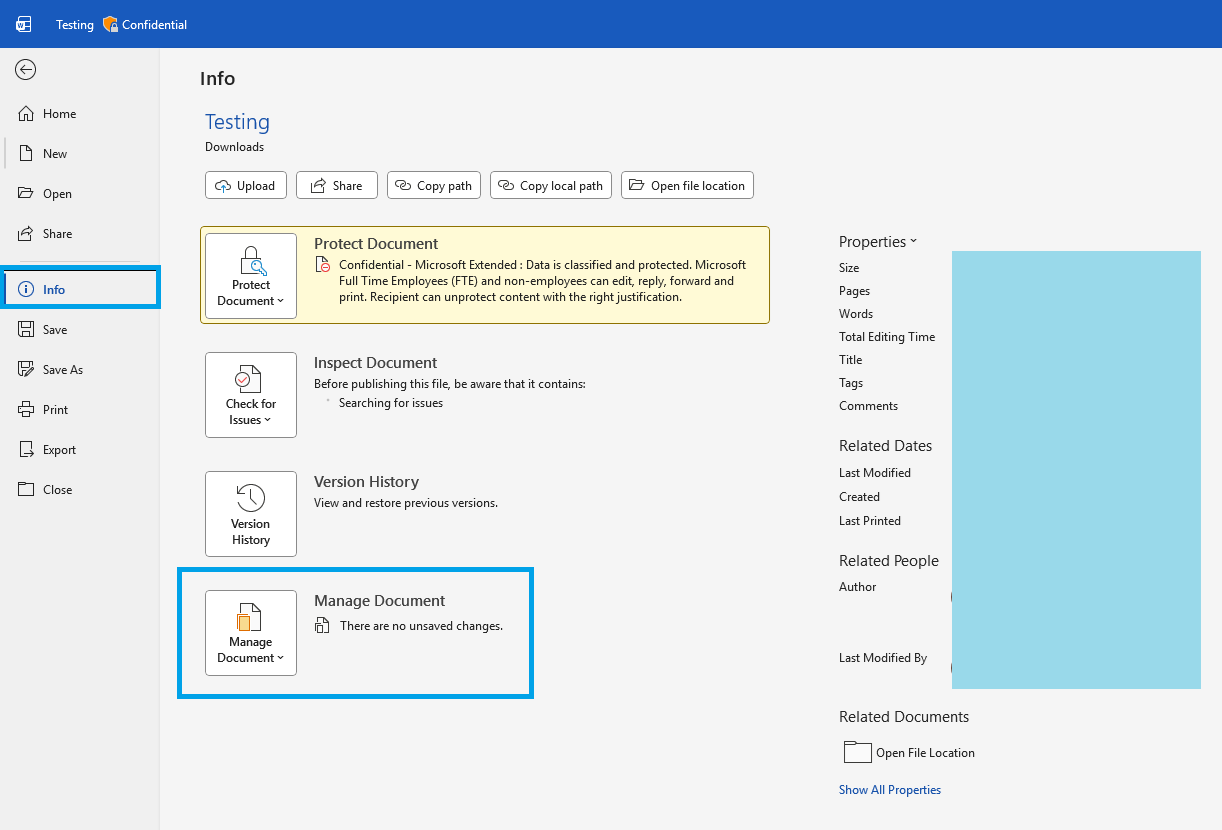This screenshot has width=1222, height=830.
Task: Click Copy local path button
Action: [x=551, y=185]
